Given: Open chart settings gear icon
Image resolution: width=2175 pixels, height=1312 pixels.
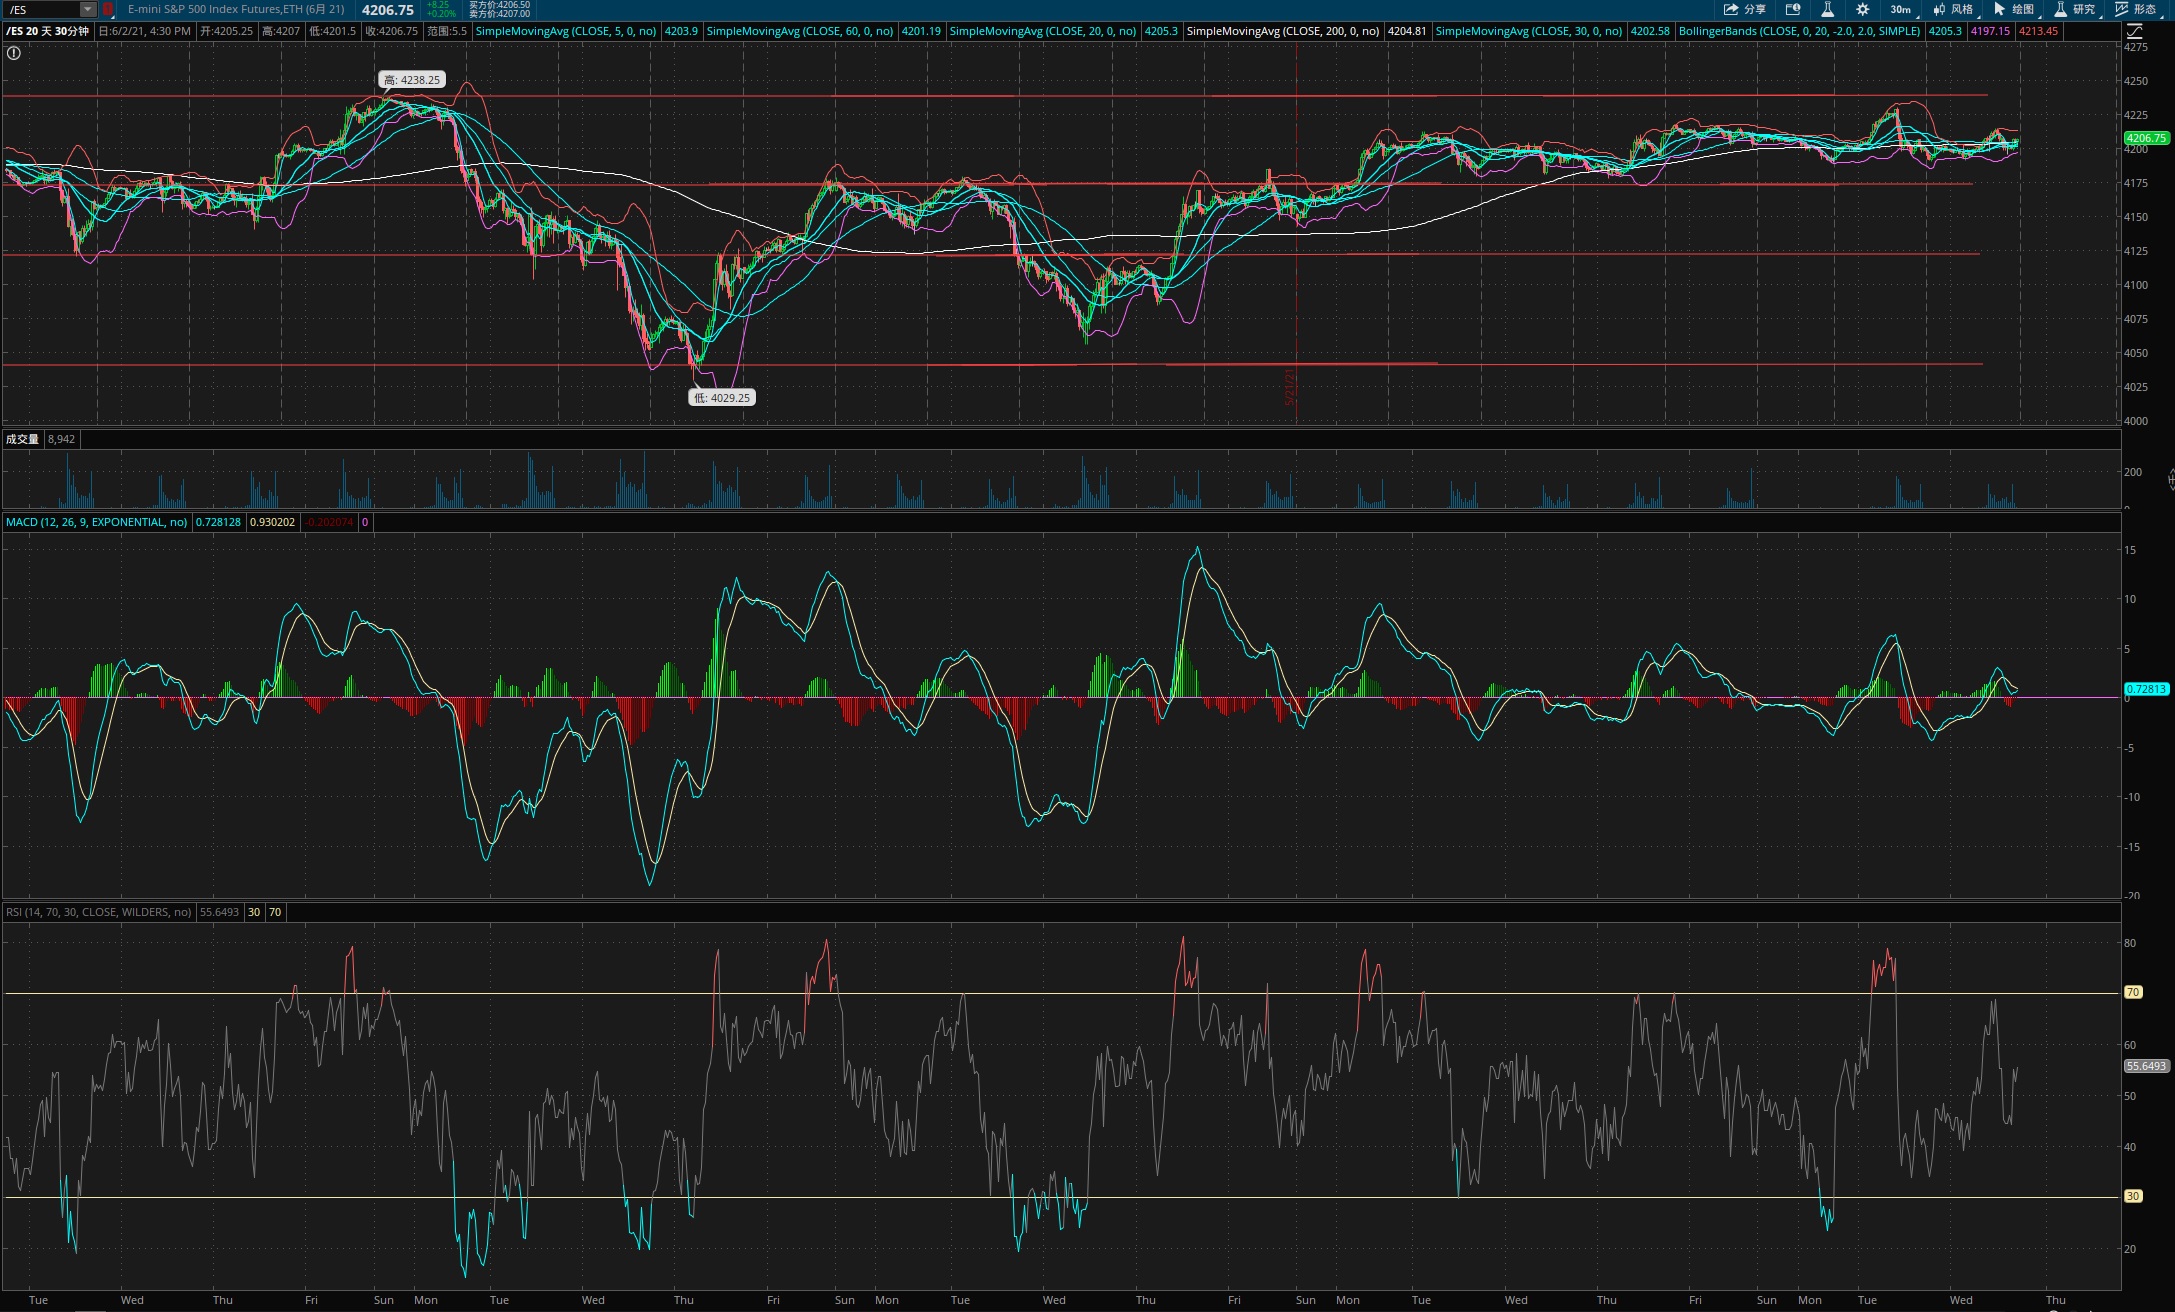Looking at the screenshot, I should [x=1862, y=9].
